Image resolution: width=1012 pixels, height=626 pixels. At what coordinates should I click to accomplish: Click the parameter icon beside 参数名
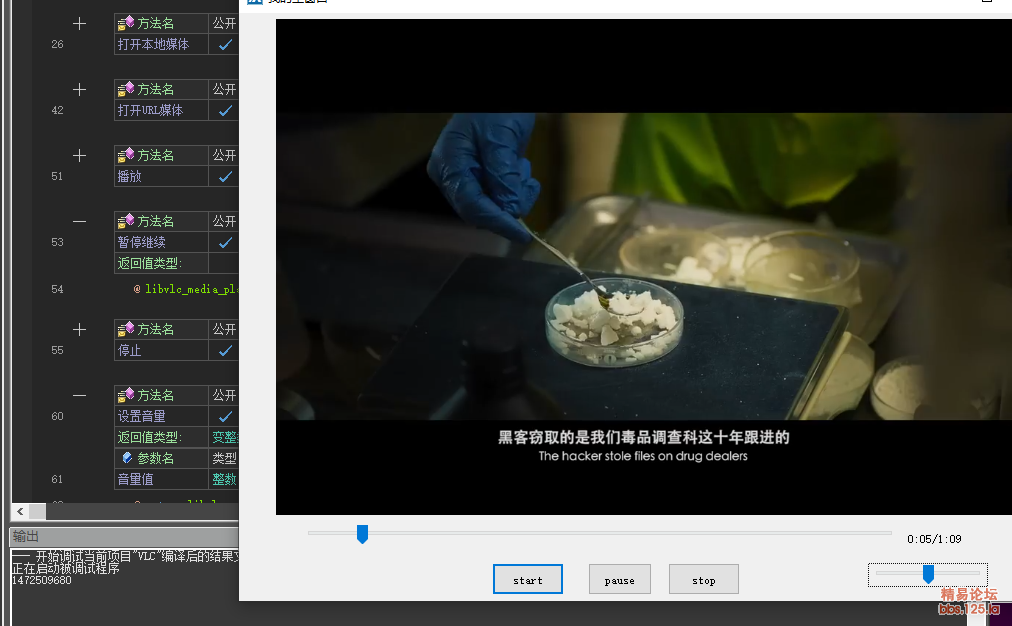(x=127, y=458)
